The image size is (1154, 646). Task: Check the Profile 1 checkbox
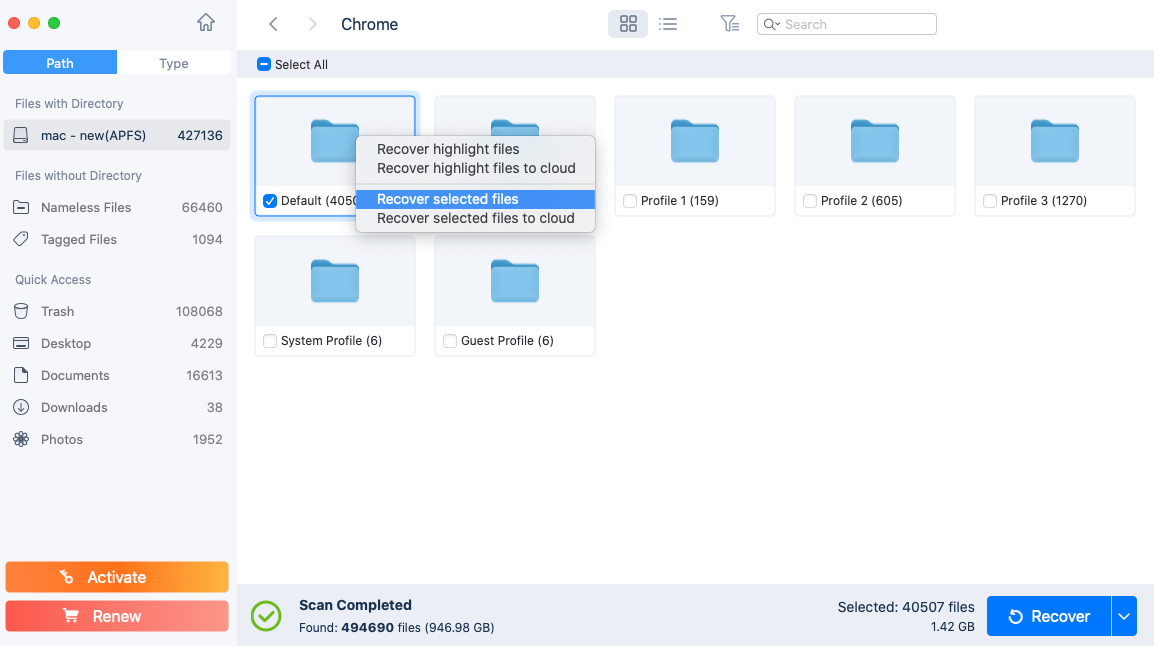pos(630,201)
